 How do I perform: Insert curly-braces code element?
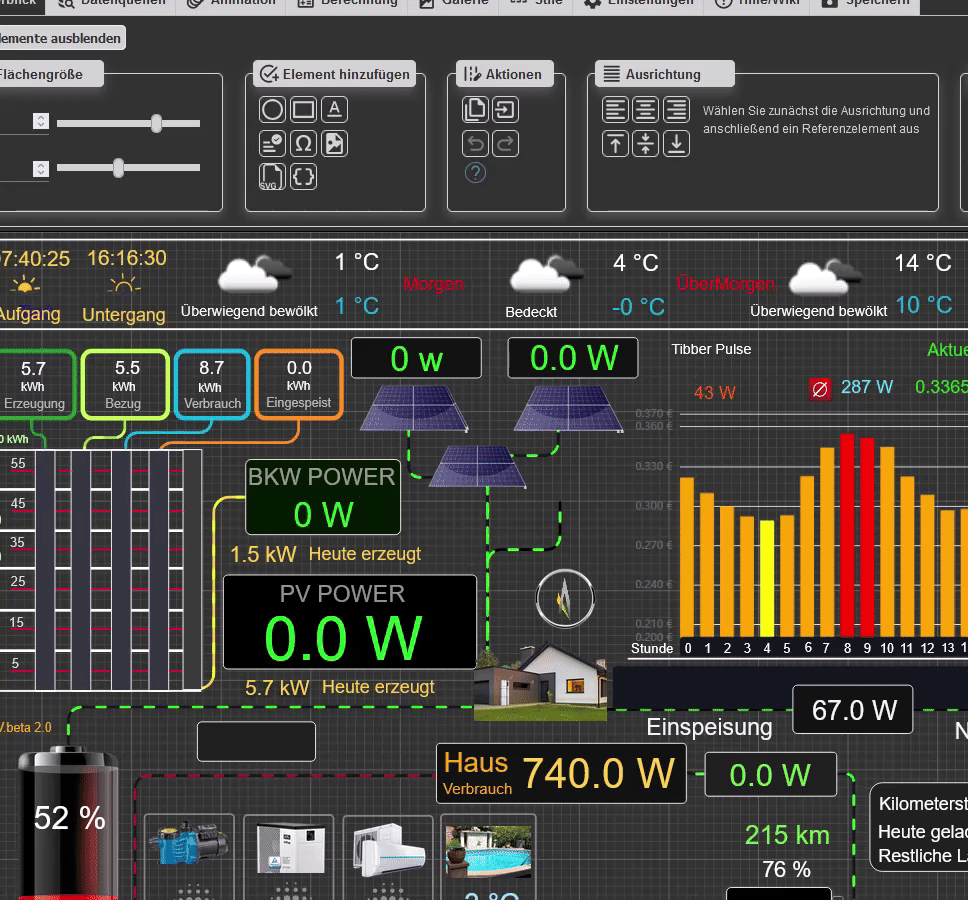pos(303,177)
